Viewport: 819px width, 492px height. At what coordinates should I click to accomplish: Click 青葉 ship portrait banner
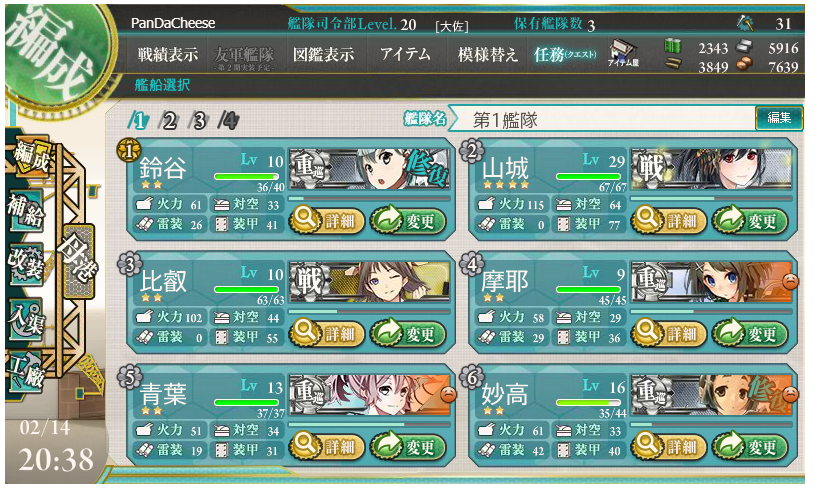(x=370, y=395)
